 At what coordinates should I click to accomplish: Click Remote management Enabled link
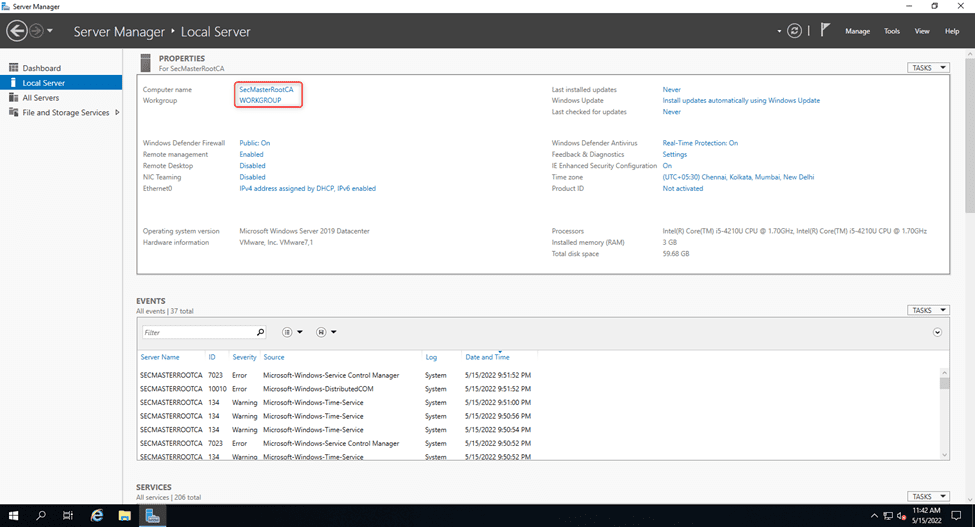coord(251,154)
